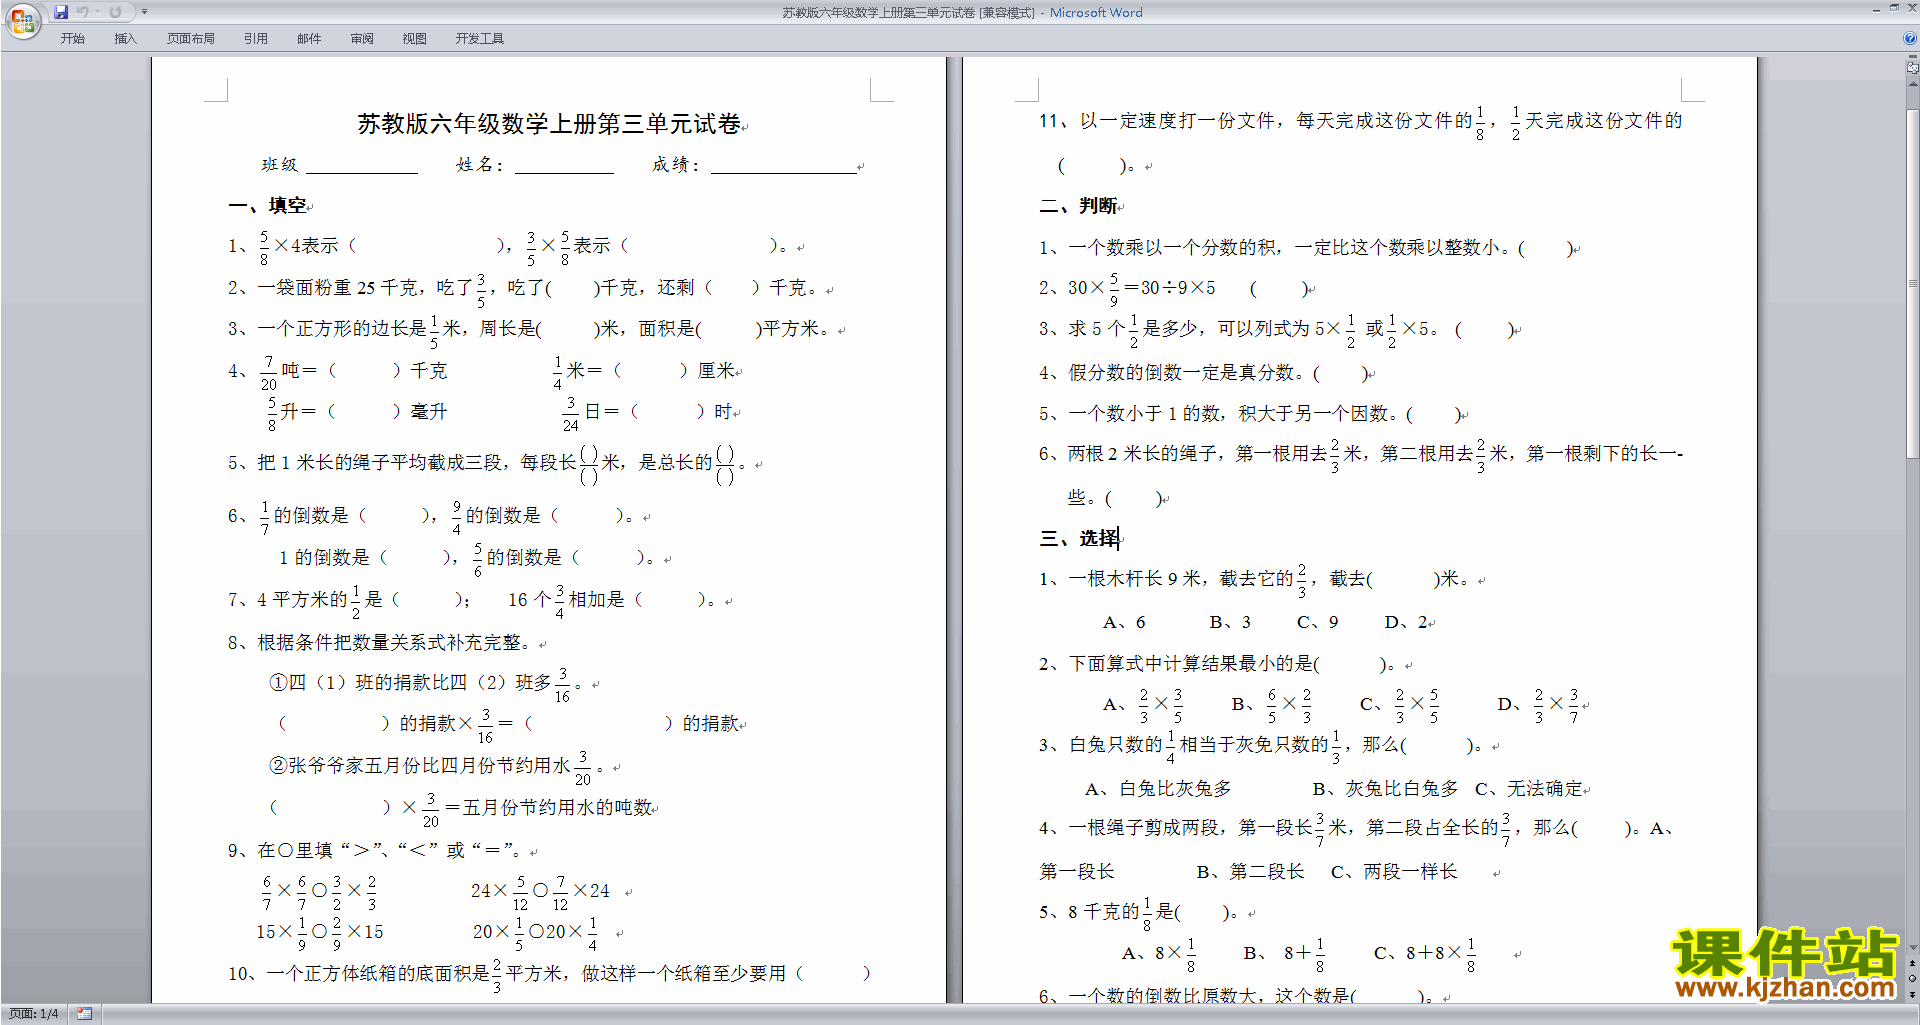
Task: Click the line 张爷爷家五月份比四月份节约用水
Action: pyautogui.click(x=429, y=766)
